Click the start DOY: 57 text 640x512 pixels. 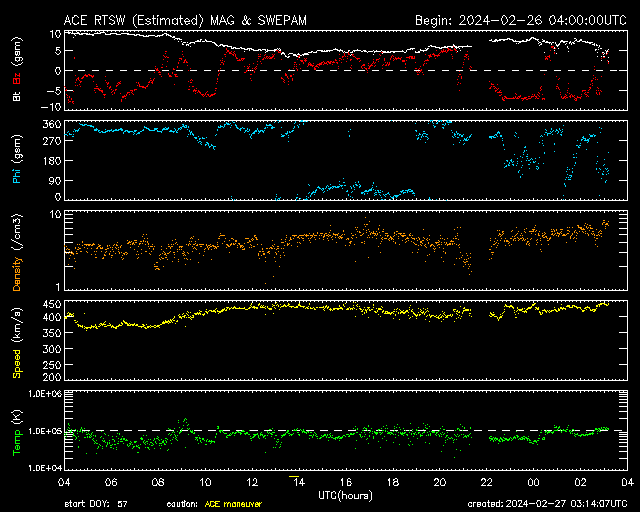coord(94,504)
